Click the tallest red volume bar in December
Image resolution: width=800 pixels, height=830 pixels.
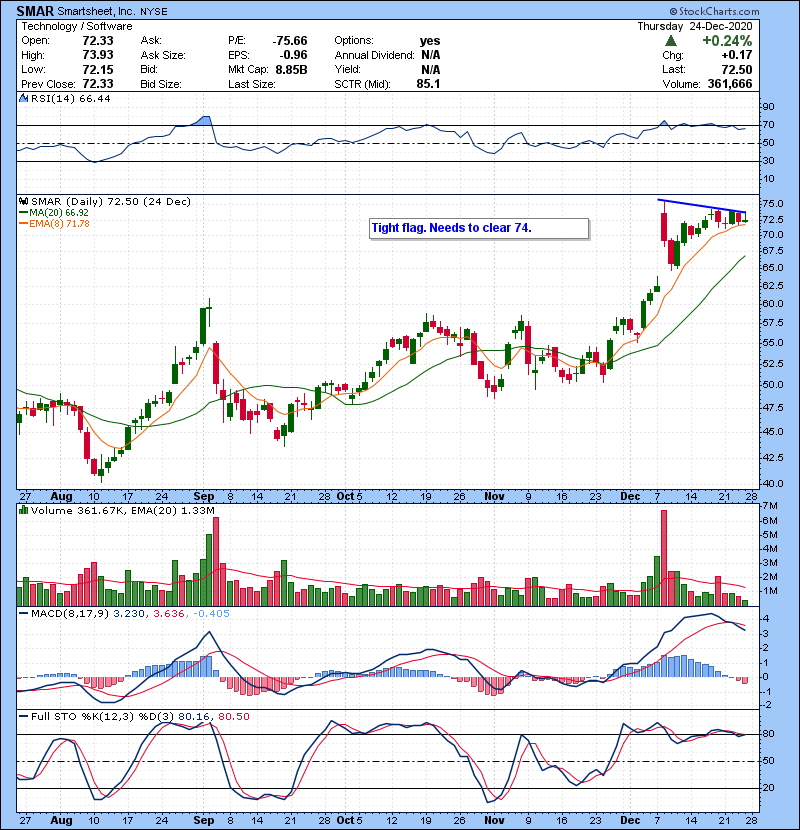(664, 558)
